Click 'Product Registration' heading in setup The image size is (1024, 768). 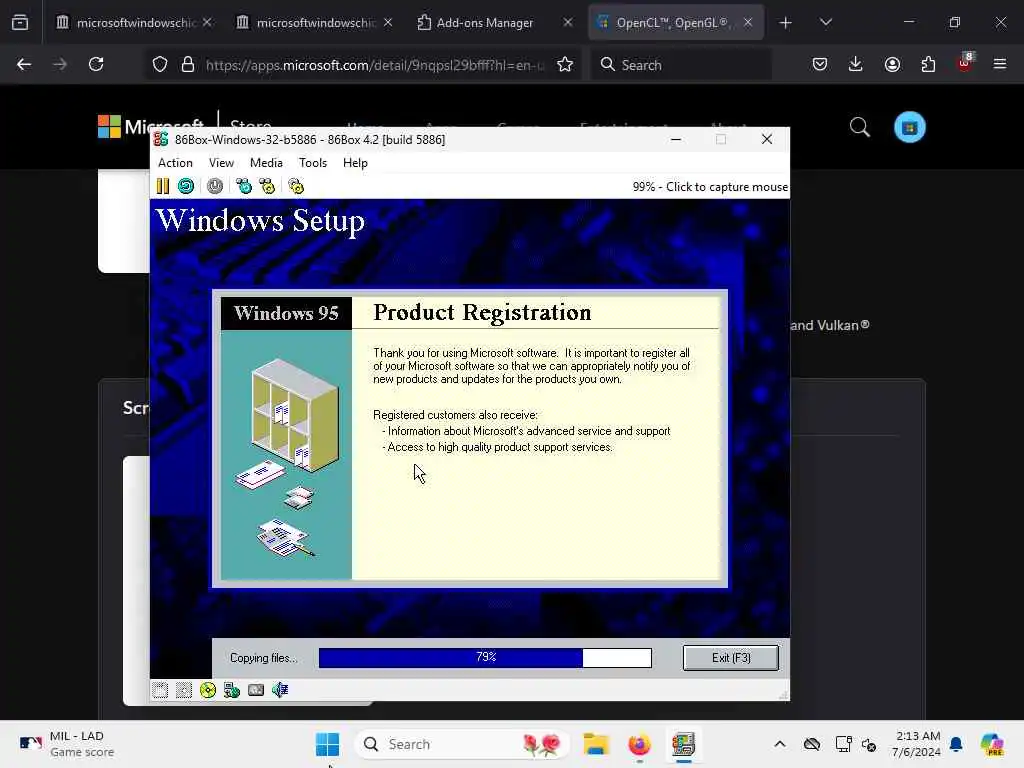pos(482,312)
